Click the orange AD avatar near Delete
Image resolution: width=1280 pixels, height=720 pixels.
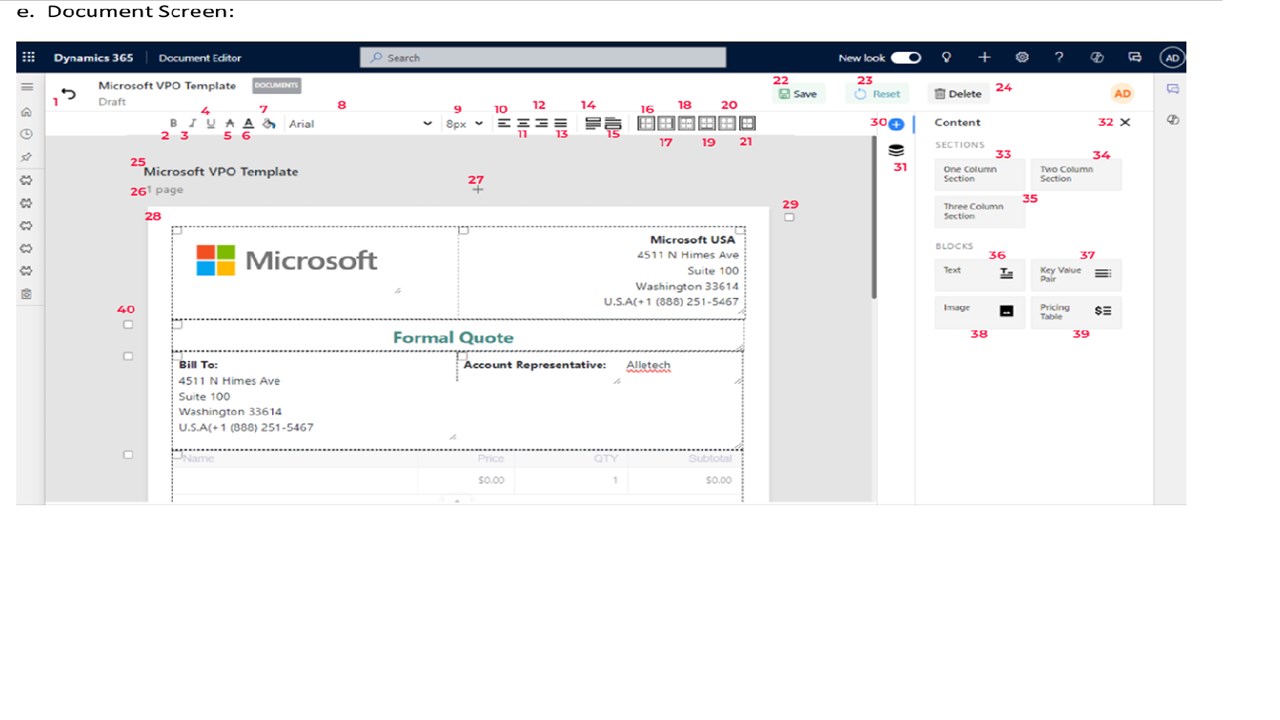(x=1123, y=93)
